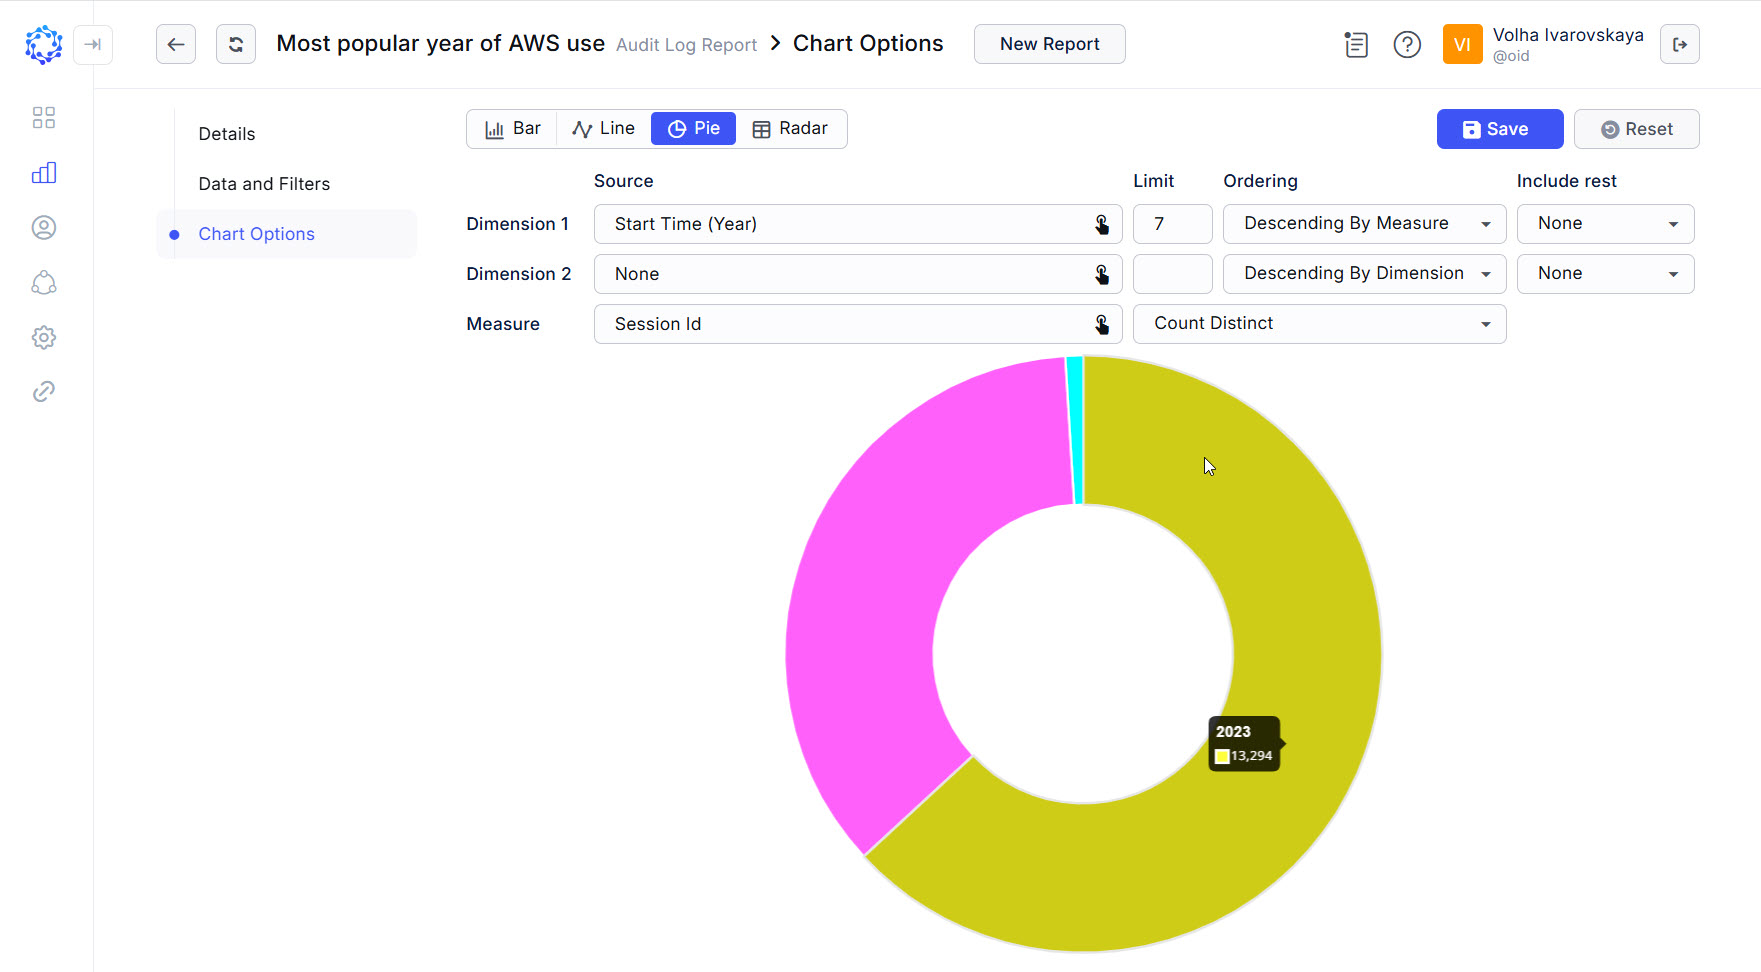Screen dimensions: 1761x972
Task: Open the settings gear in sidebar
Action: [44, 337]
